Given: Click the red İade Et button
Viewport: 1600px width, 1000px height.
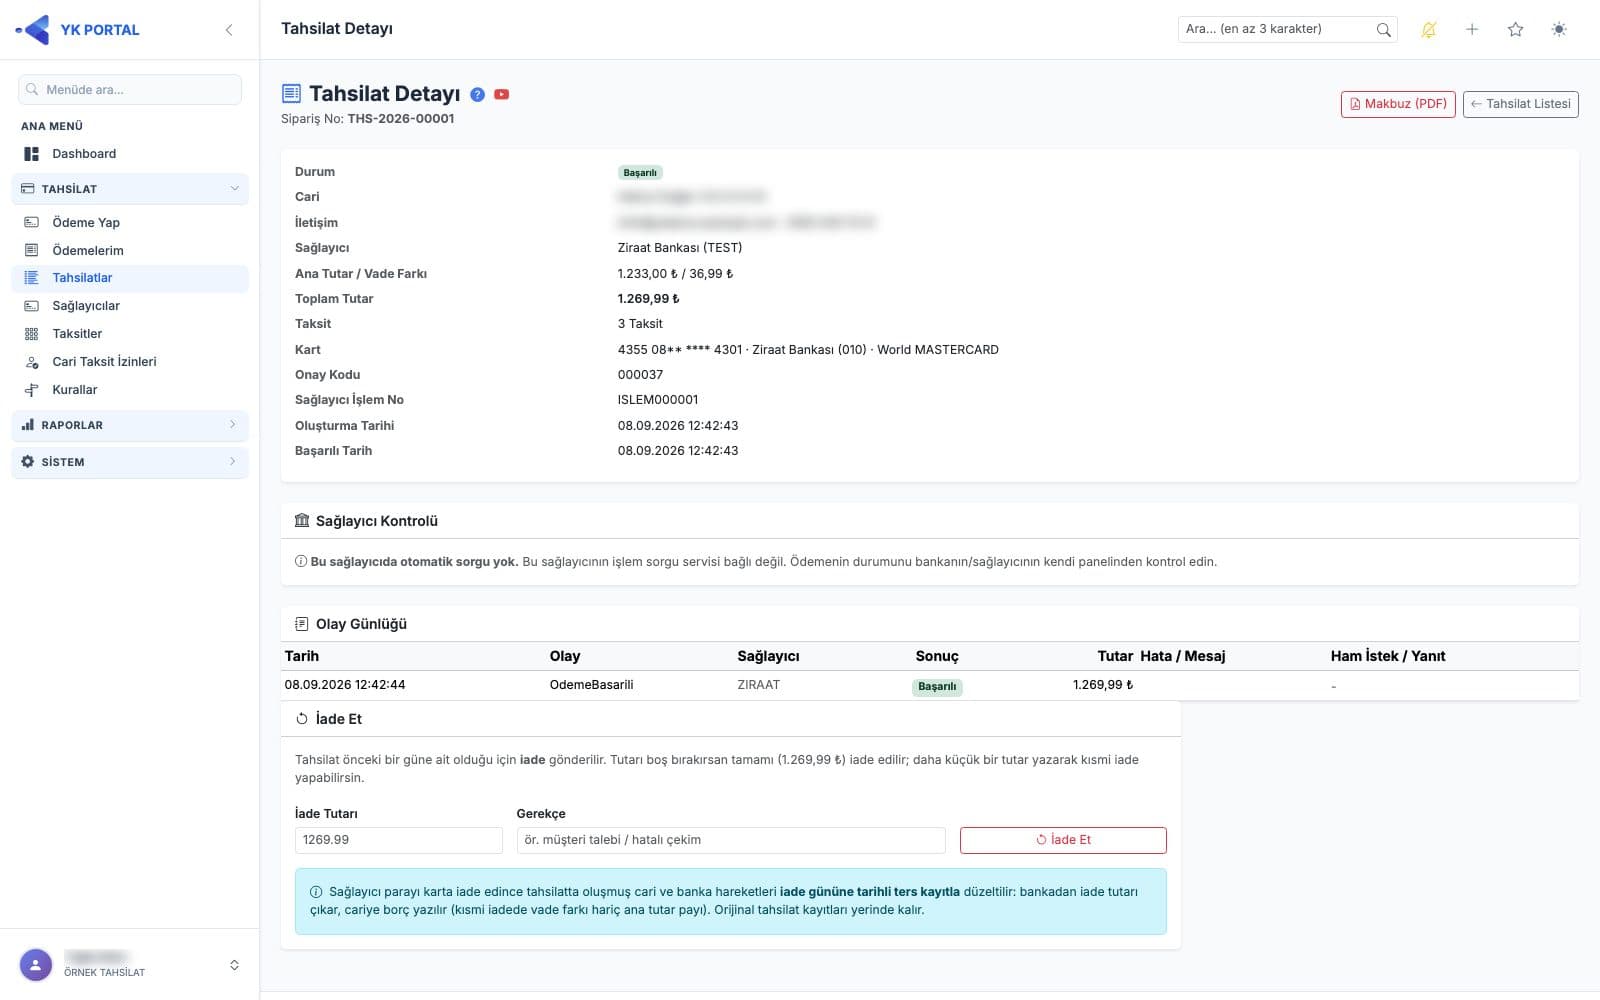Looking at the screenshot, I should click(x=1063, y=840).
